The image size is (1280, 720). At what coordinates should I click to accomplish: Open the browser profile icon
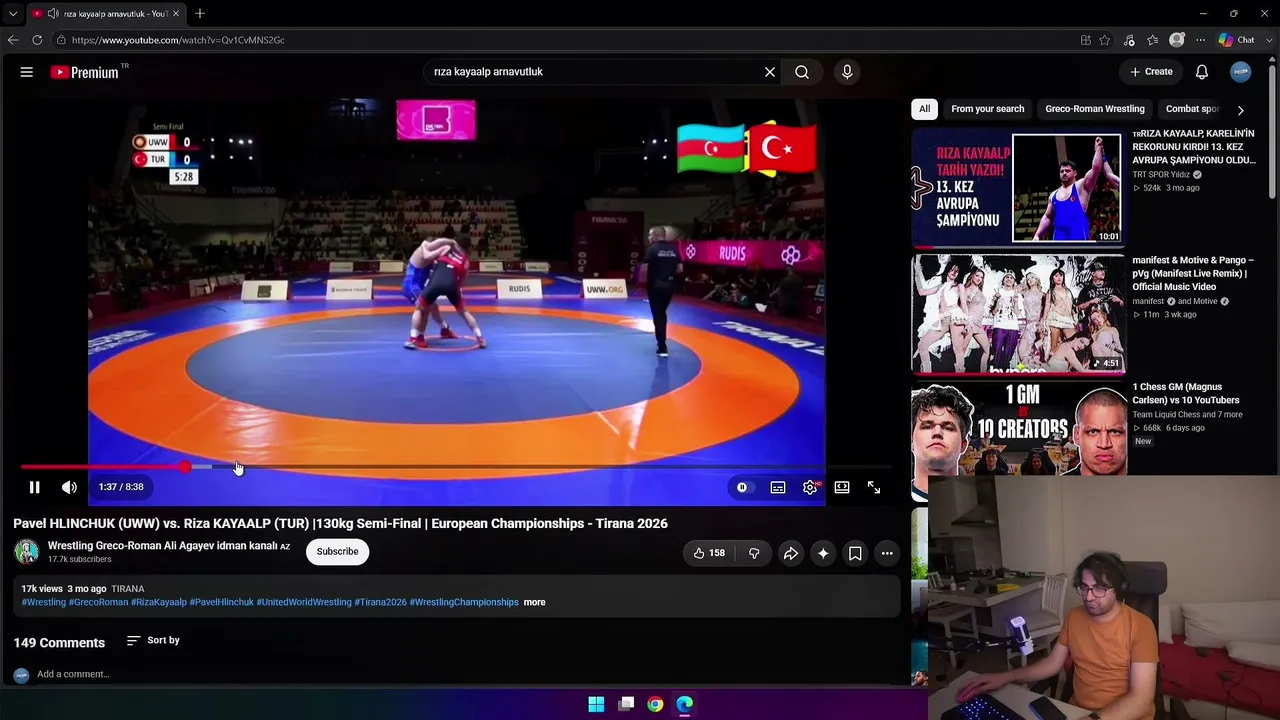click(1177, 40)
